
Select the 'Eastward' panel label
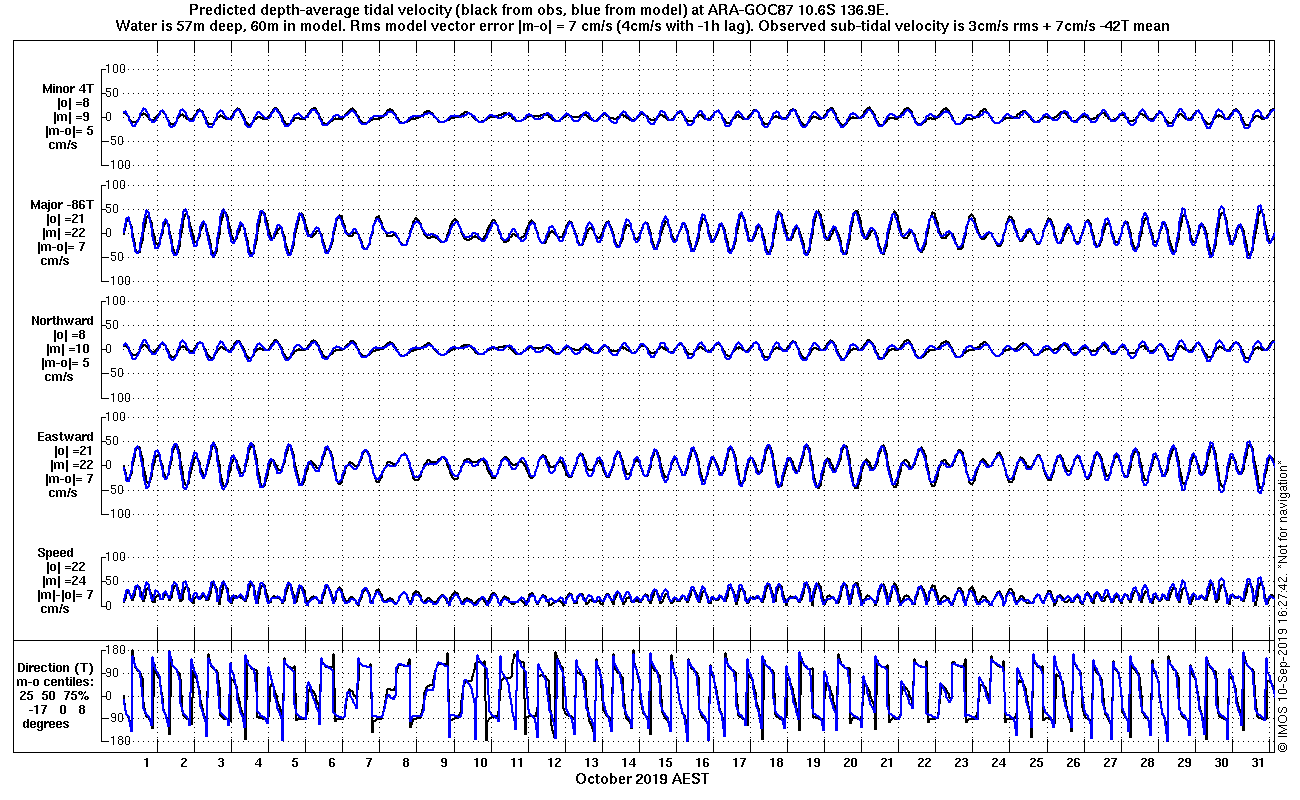click(65, 437)
